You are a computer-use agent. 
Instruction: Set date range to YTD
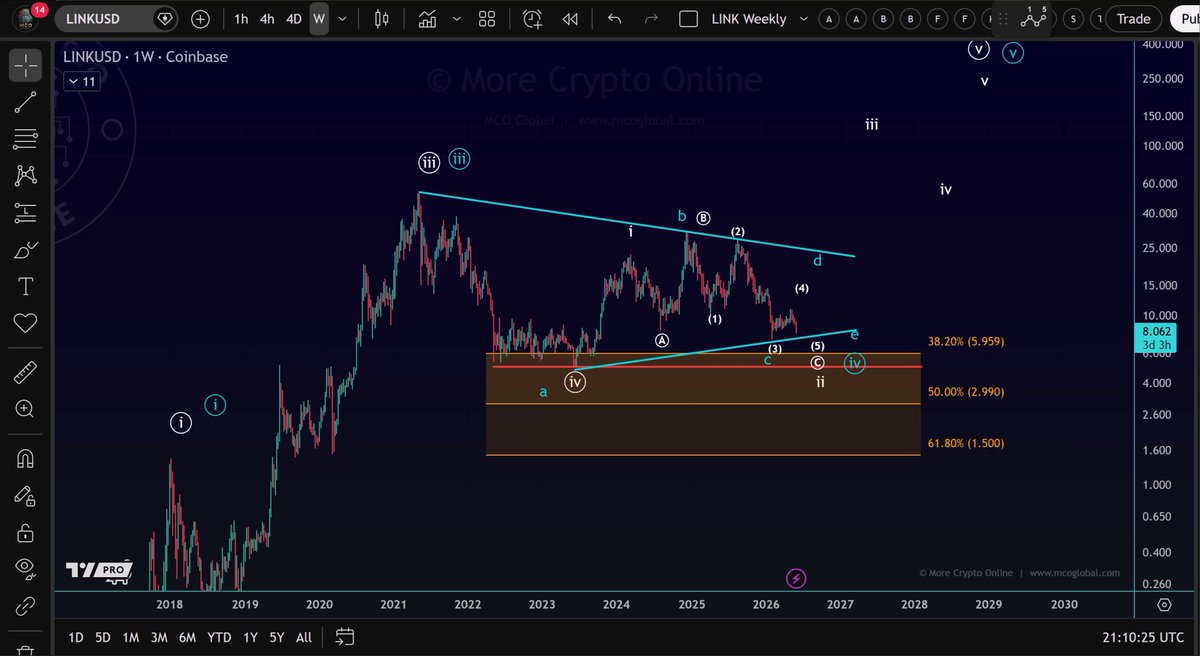click(219, 637)
